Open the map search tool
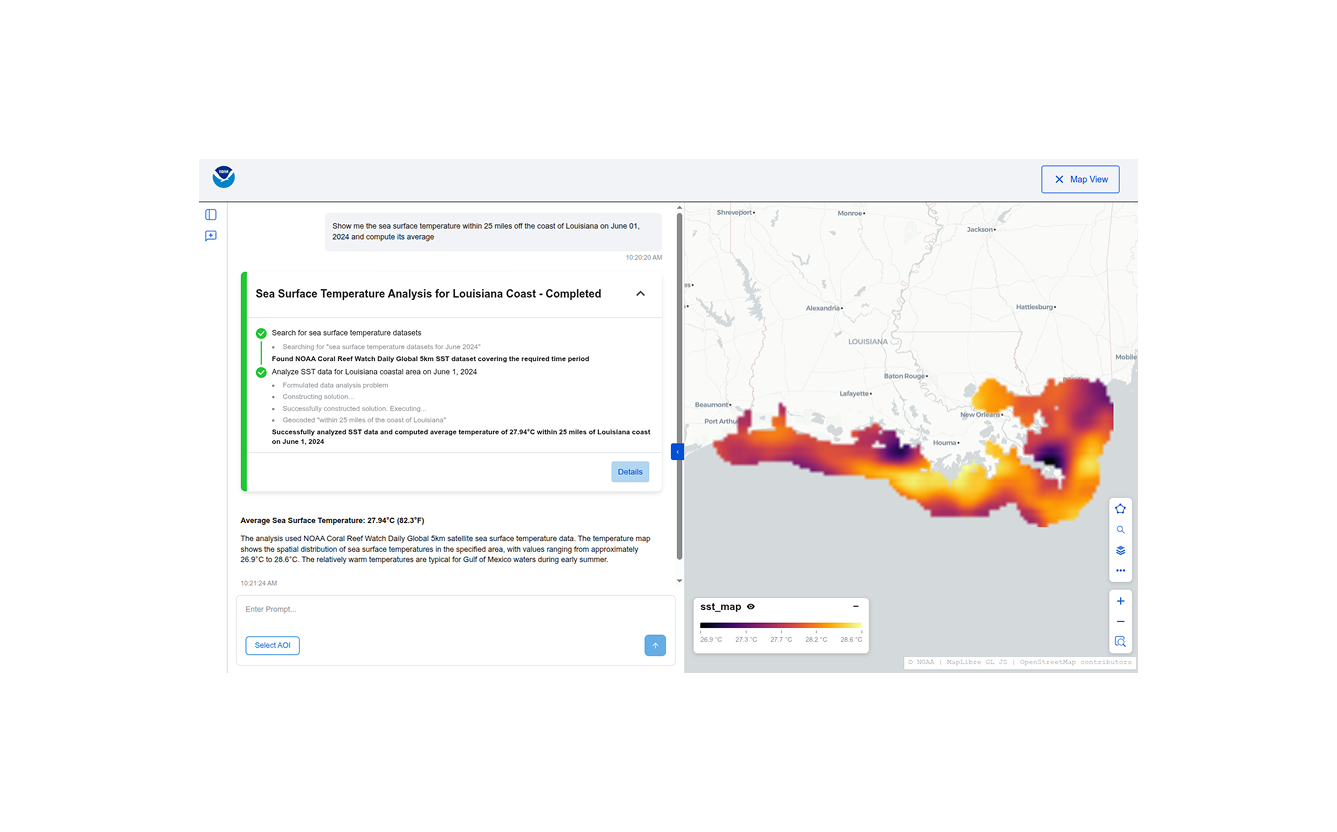Viewport: 1337px width, 832px height. tap(1120, 529)
